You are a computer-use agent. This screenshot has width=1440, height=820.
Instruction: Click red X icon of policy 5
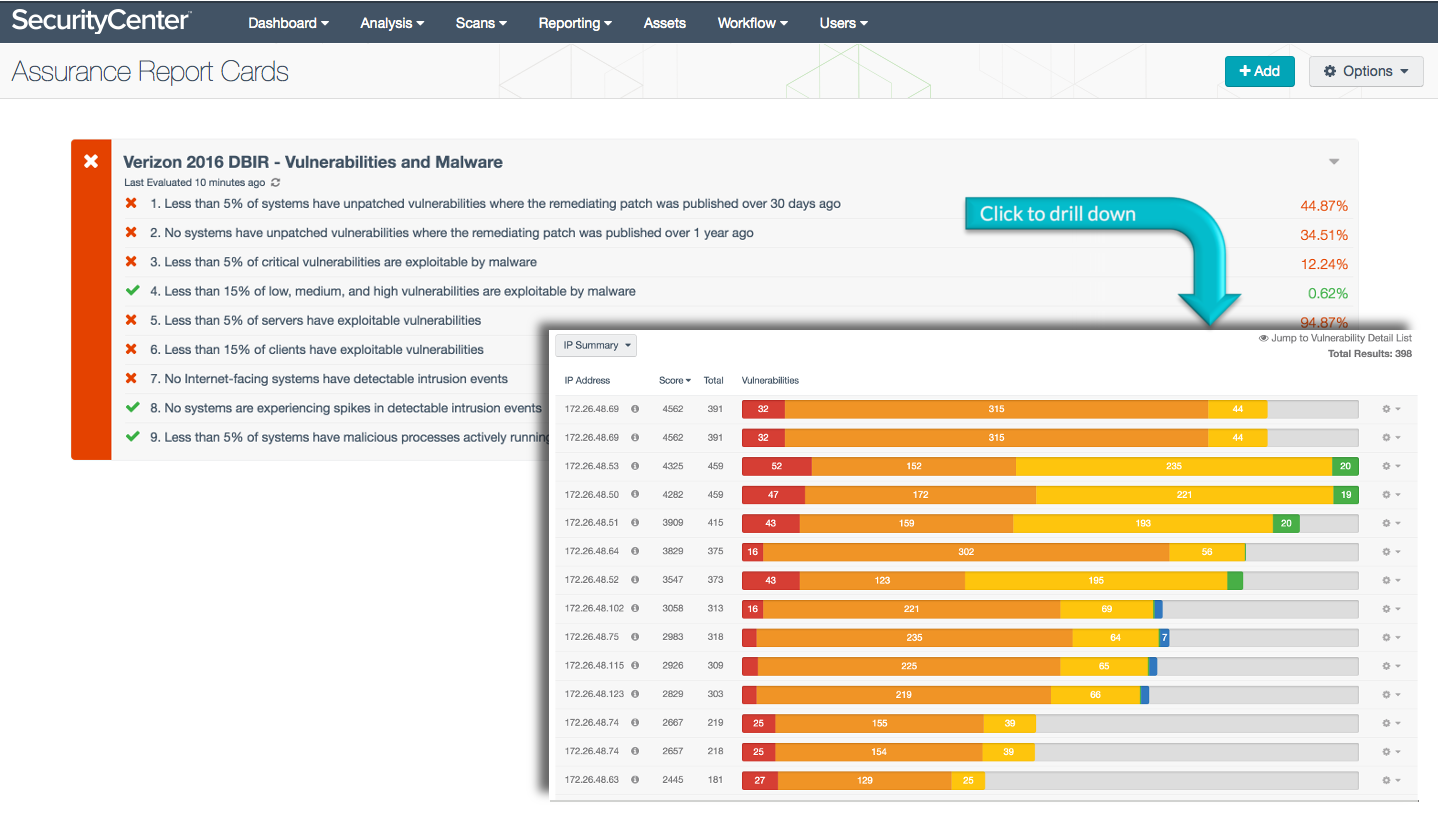tap(131, 320)
